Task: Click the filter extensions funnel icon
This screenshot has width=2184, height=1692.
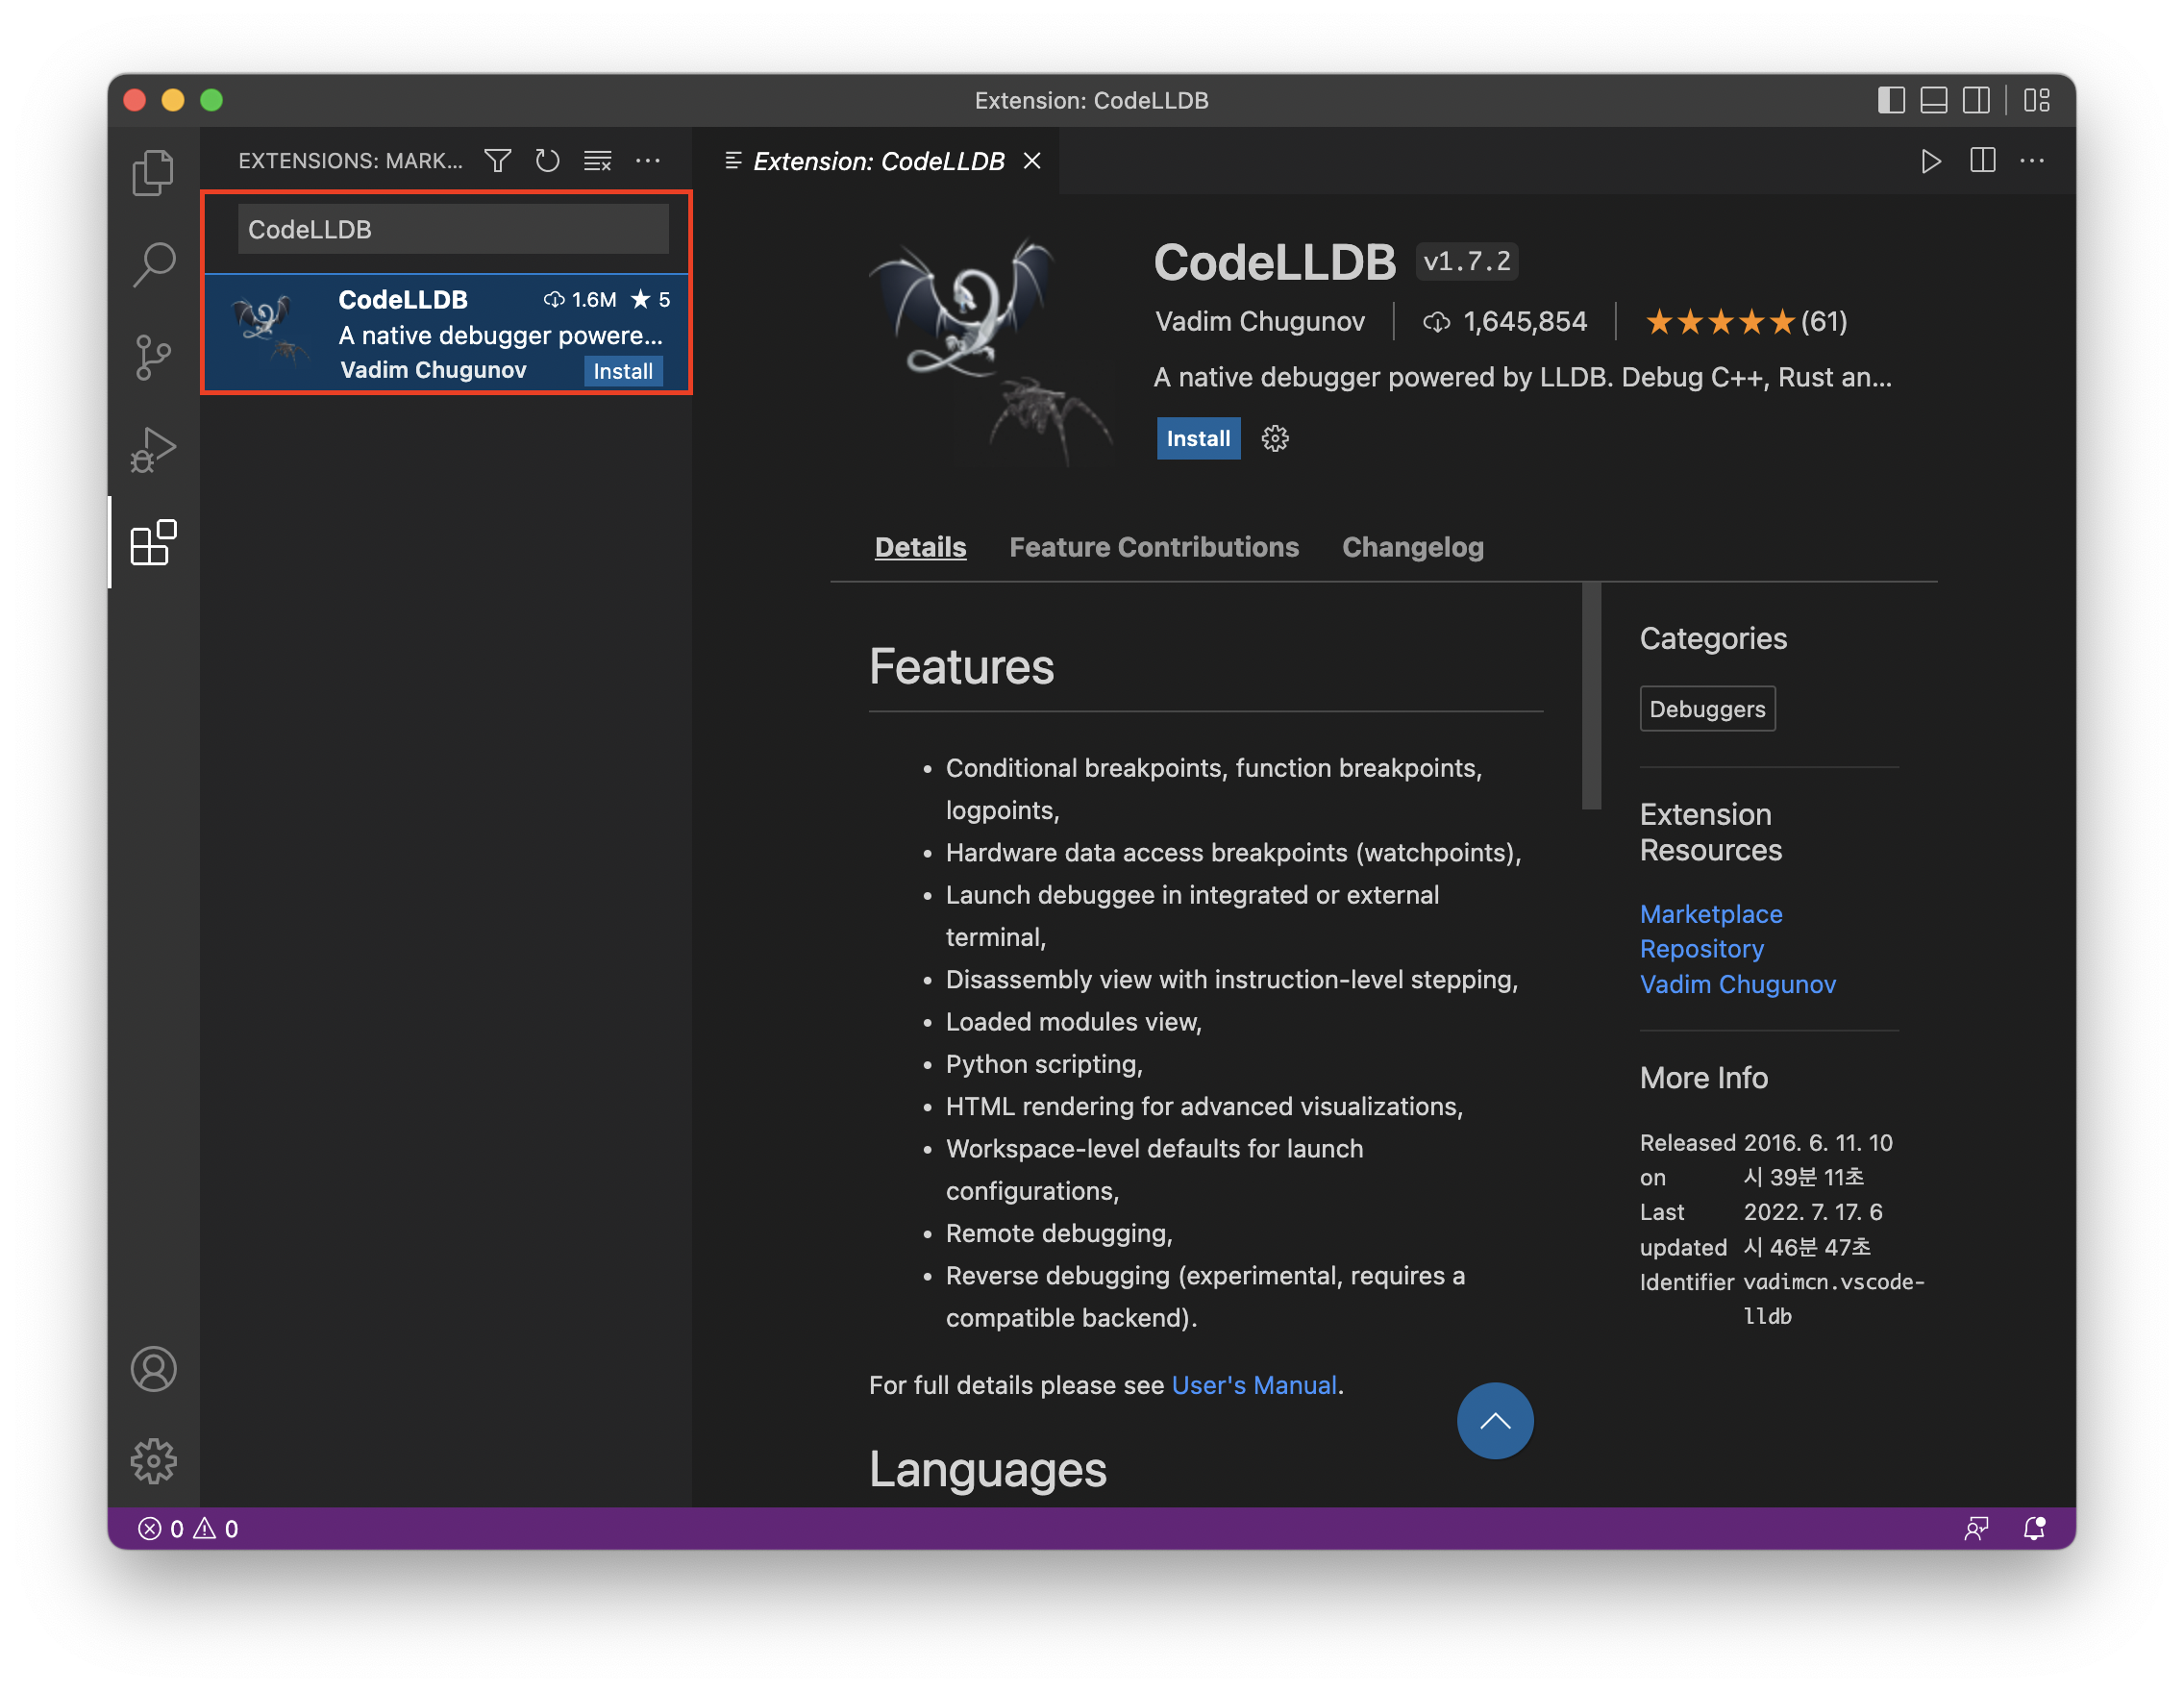Action: [x=498, y=161]
